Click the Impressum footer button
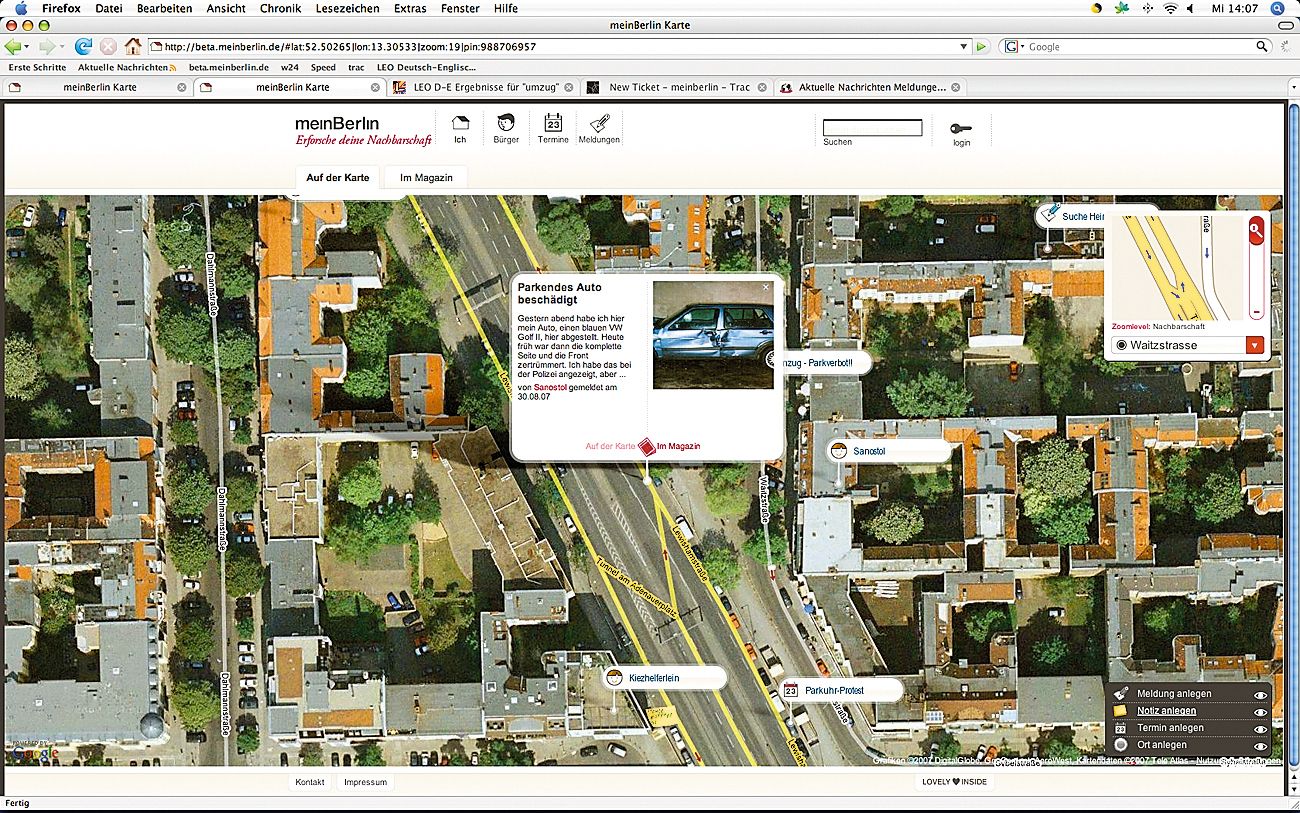Image resolution: width=1300 pixels, height=813 pixels. [365, 782]
